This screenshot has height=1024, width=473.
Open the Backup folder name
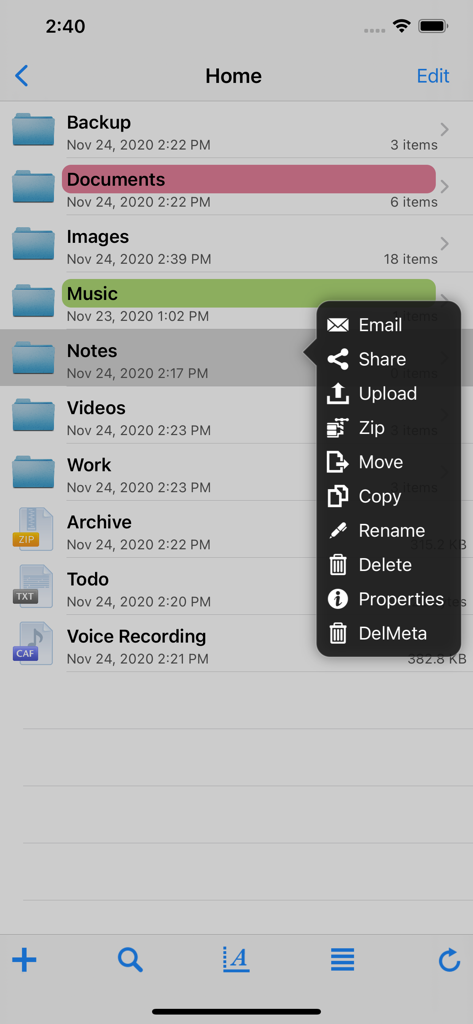[x=99, y=122]
